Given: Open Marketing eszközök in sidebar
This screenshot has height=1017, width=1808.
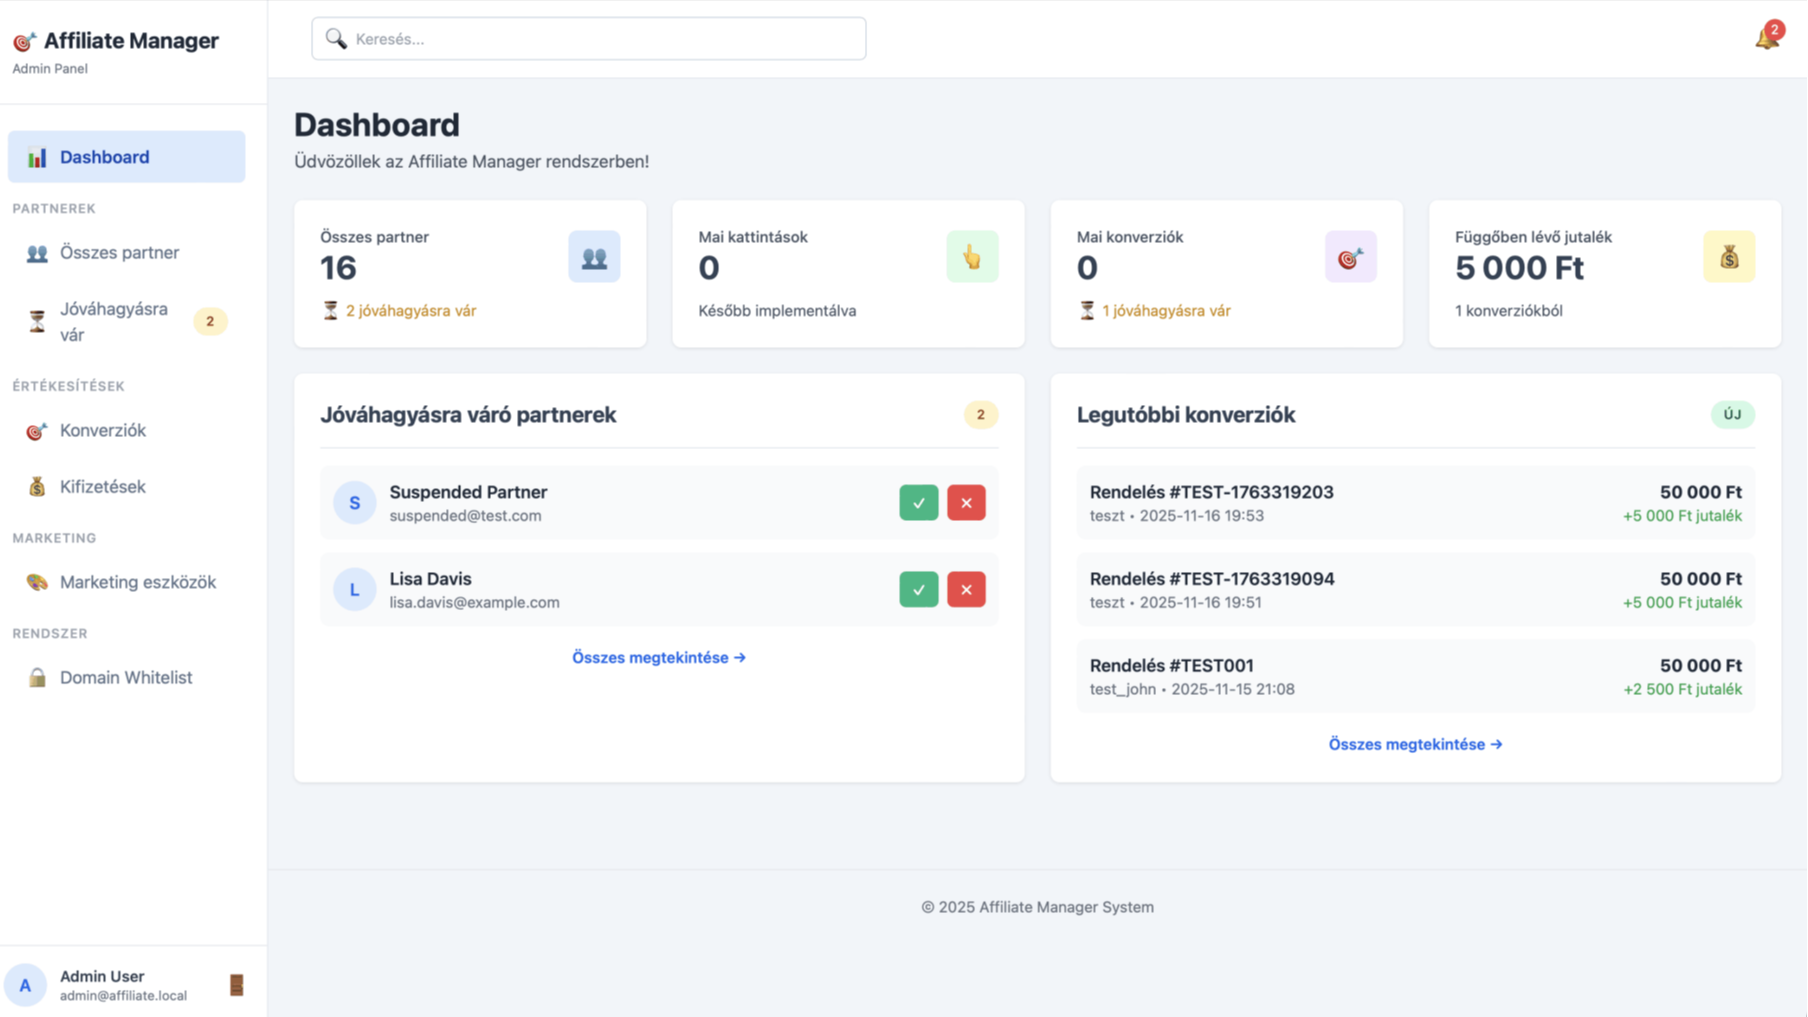Looking at the screenshot, I should pos(137,582).
